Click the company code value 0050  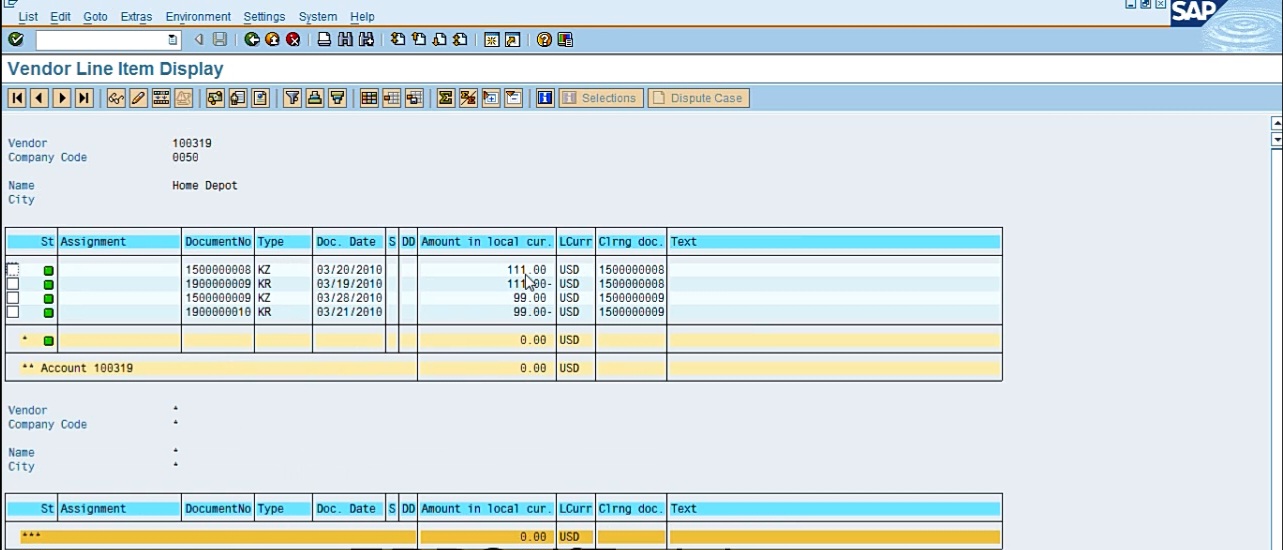point(185,157)
